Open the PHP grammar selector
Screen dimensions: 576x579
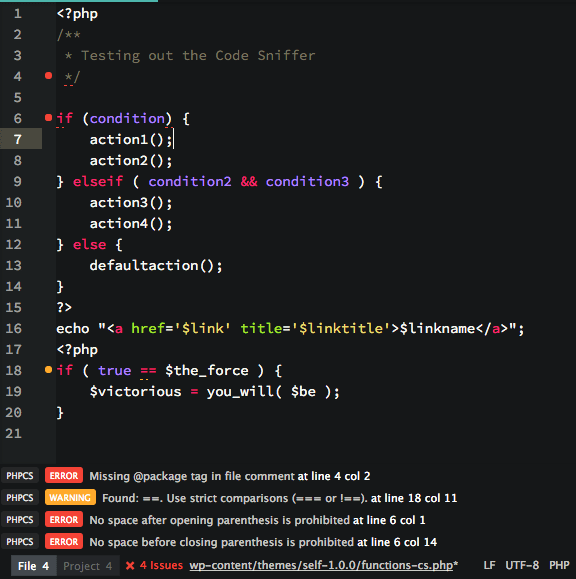(x=559, y=565)
